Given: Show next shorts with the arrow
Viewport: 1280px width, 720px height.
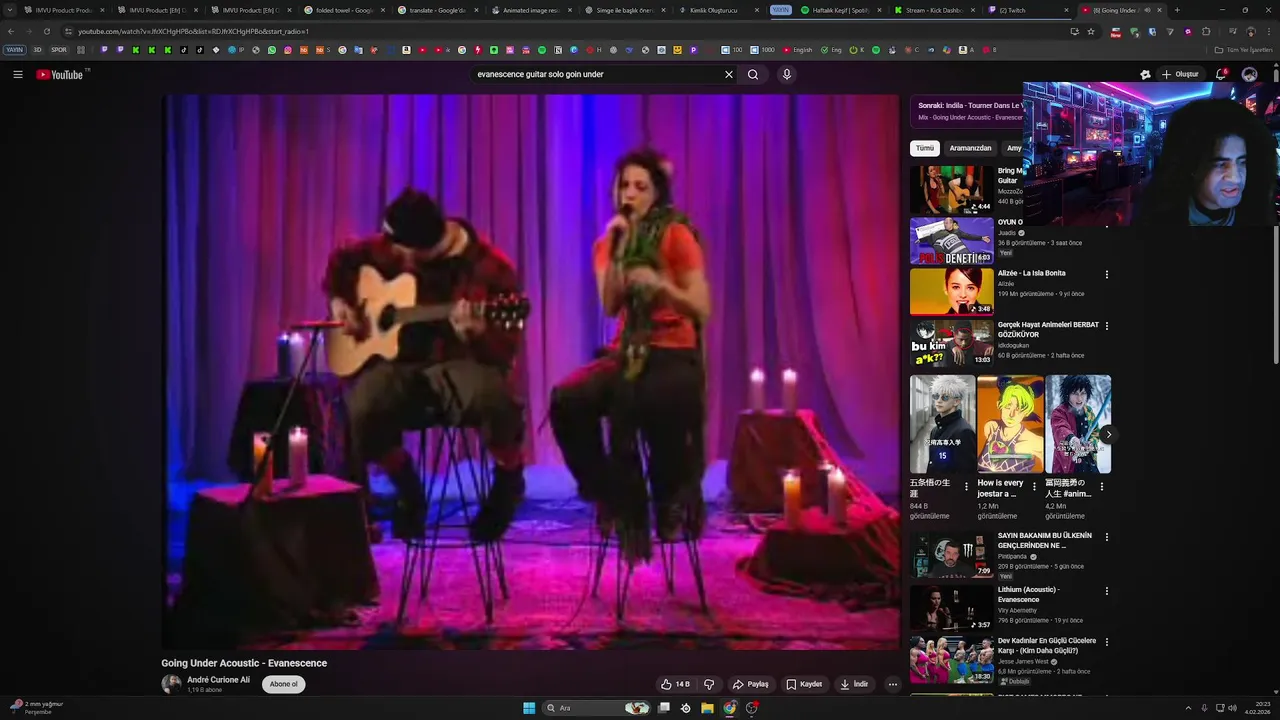Looking at the screenshot, I should point(1107,434).
